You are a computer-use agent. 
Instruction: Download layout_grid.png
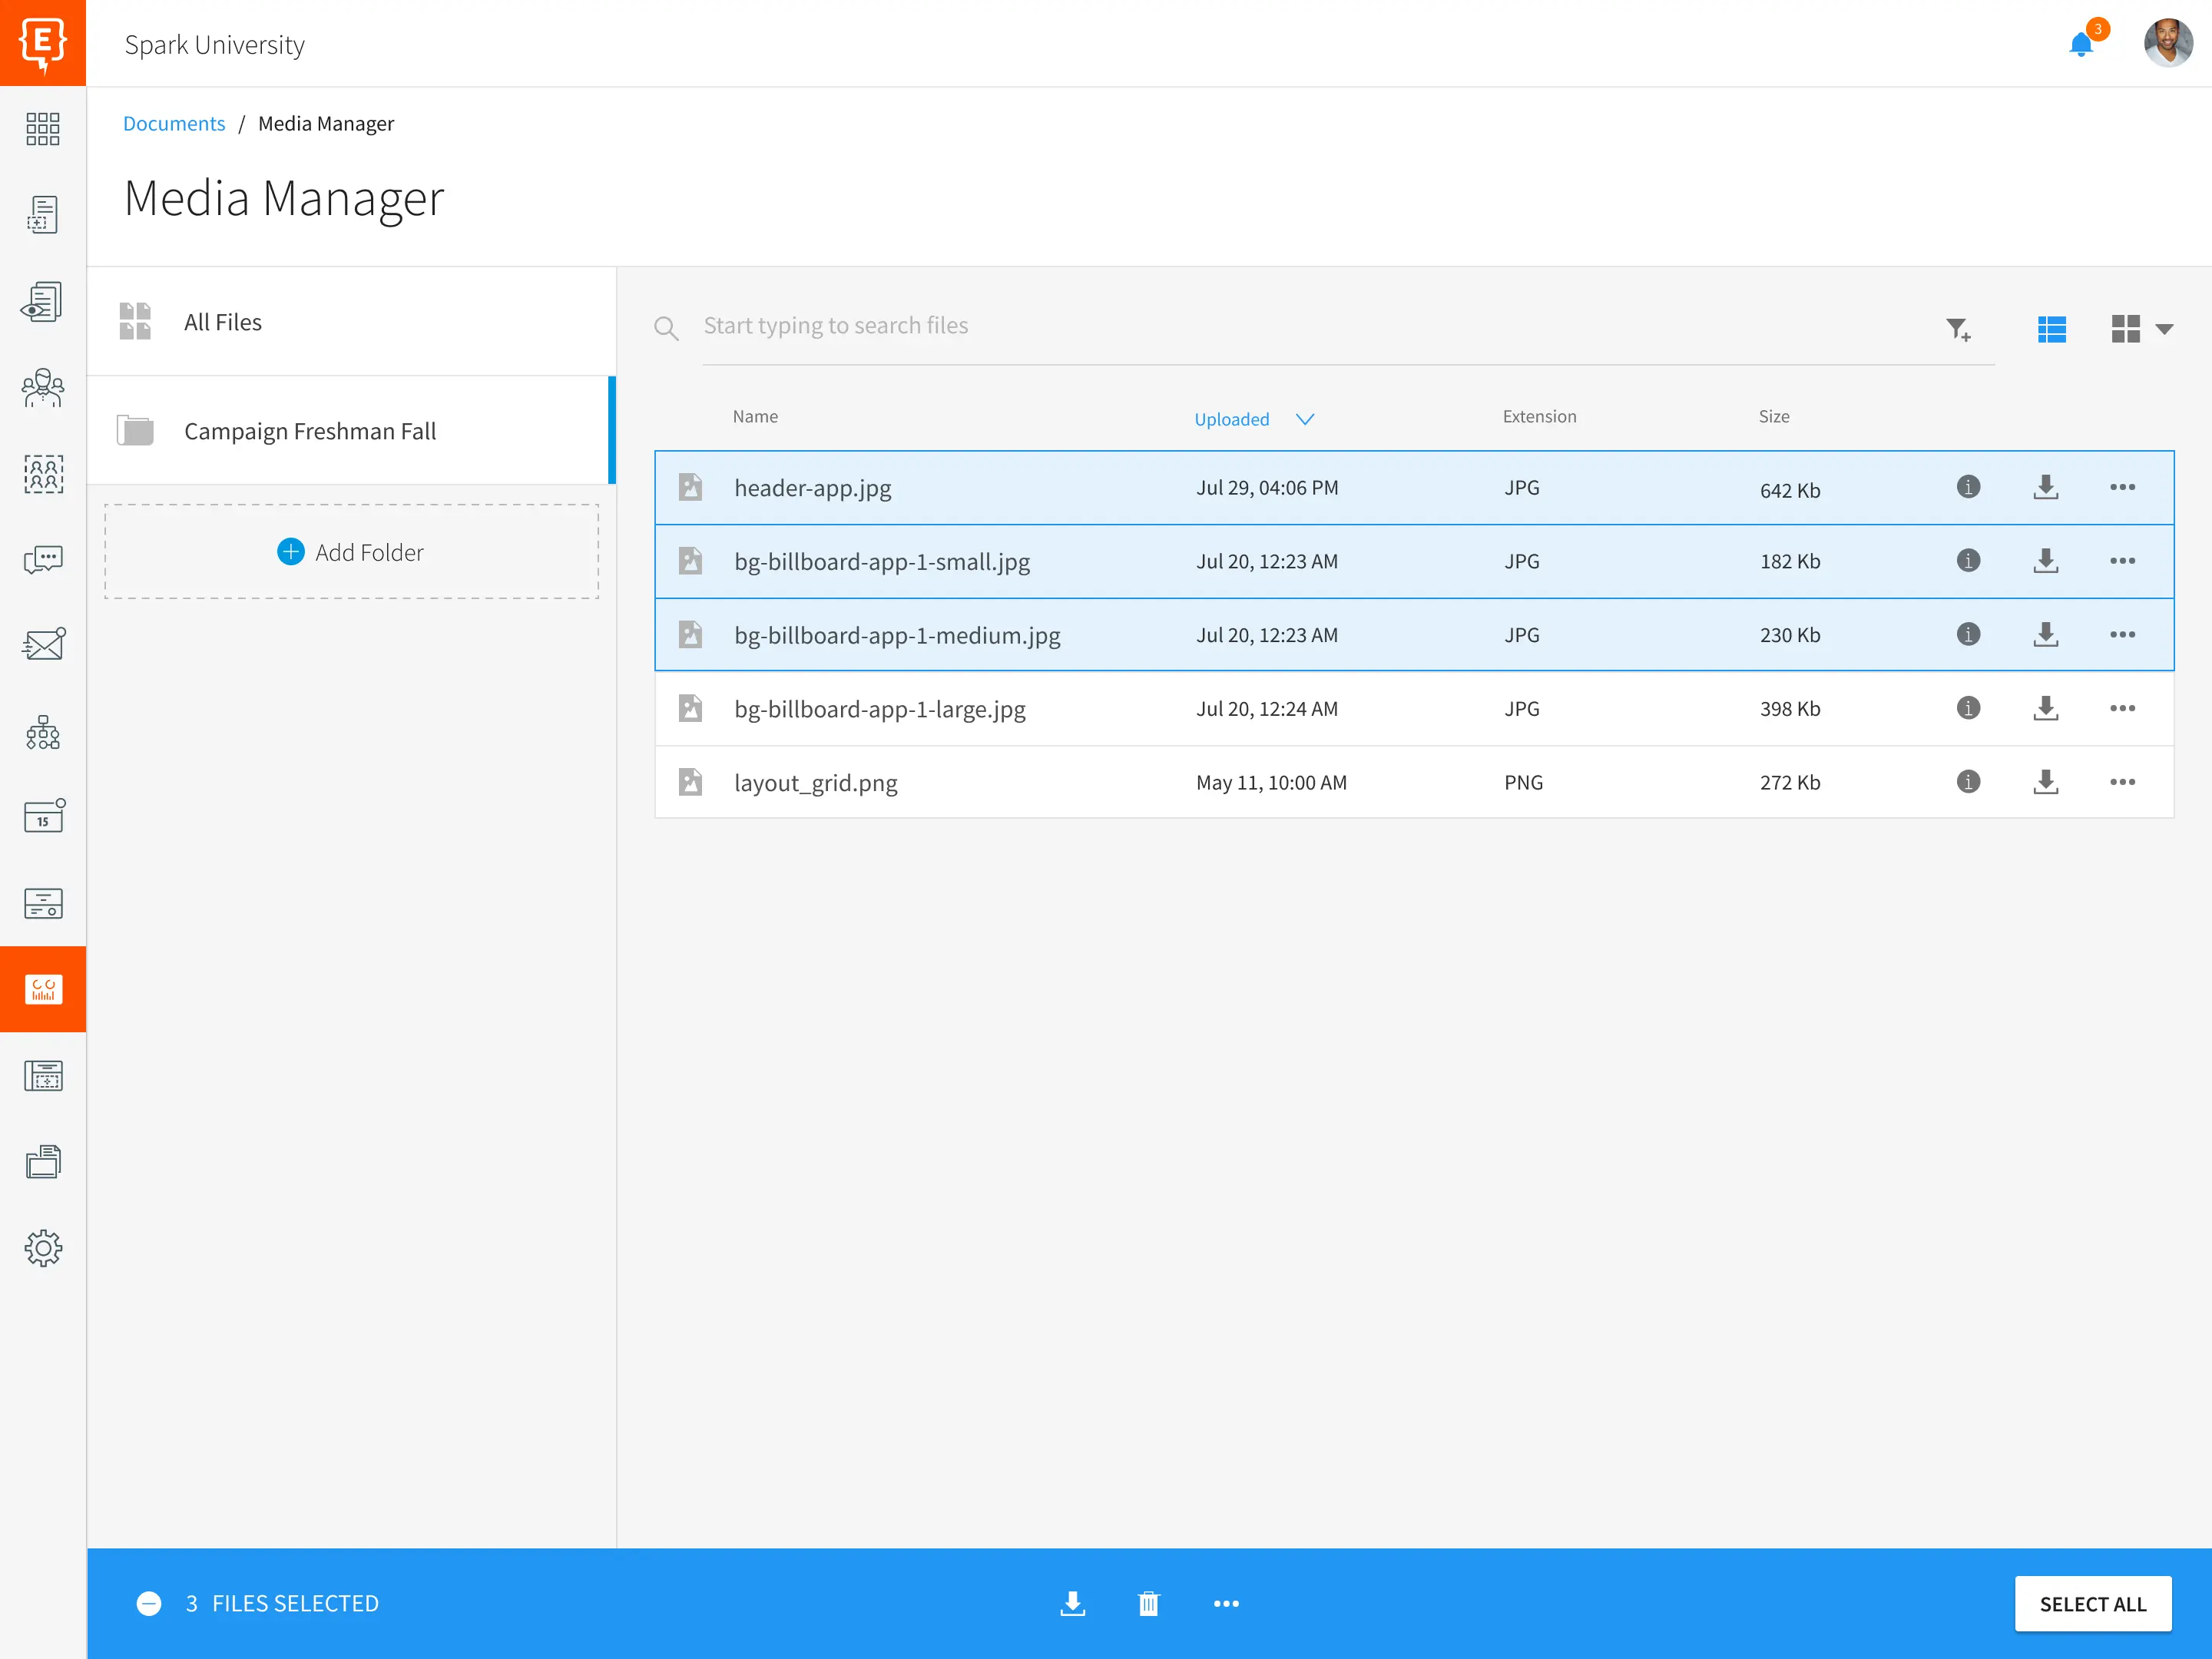(2046, 781)
